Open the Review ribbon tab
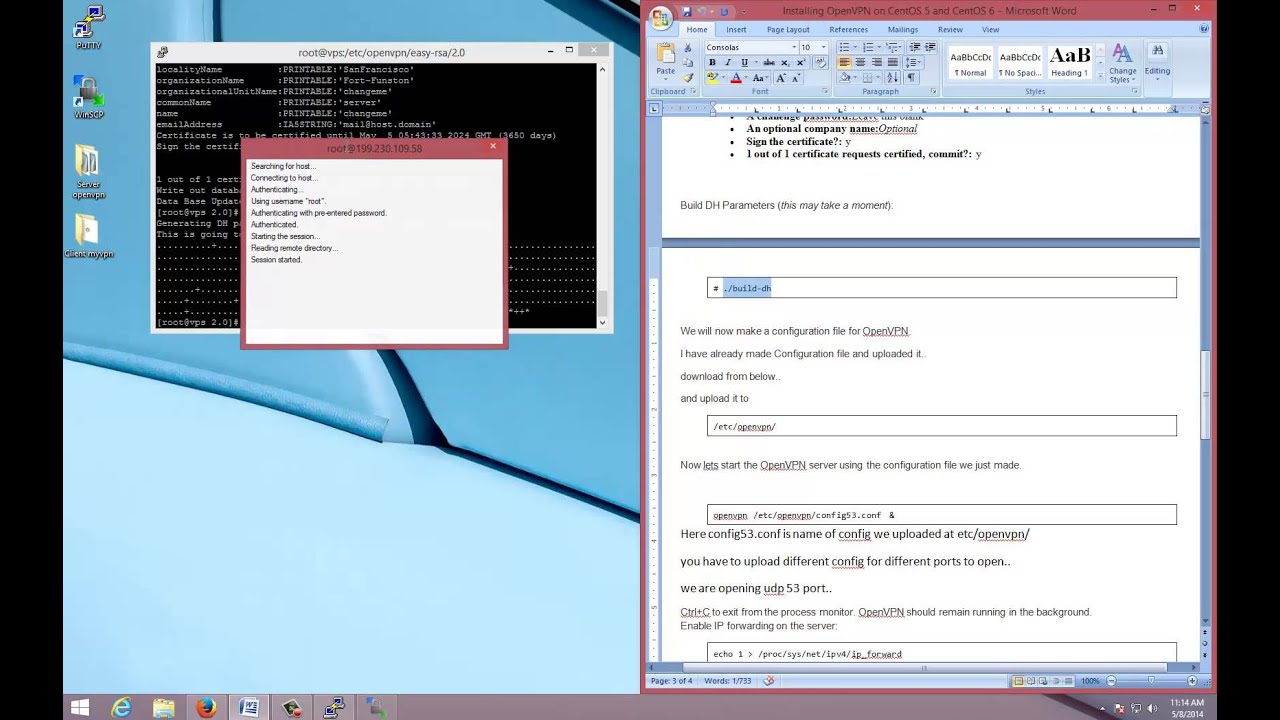1280x720 pixels. [950, 30]
